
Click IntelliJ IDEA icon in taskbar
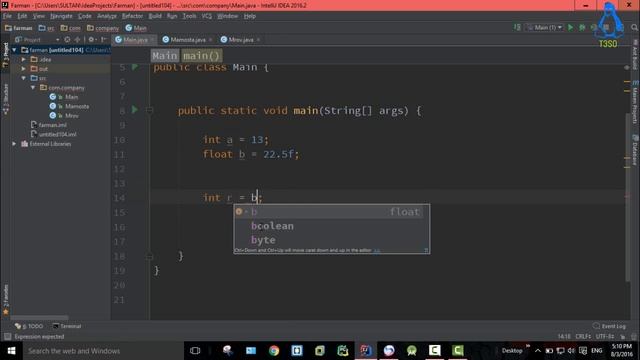(x=366, y=351)
